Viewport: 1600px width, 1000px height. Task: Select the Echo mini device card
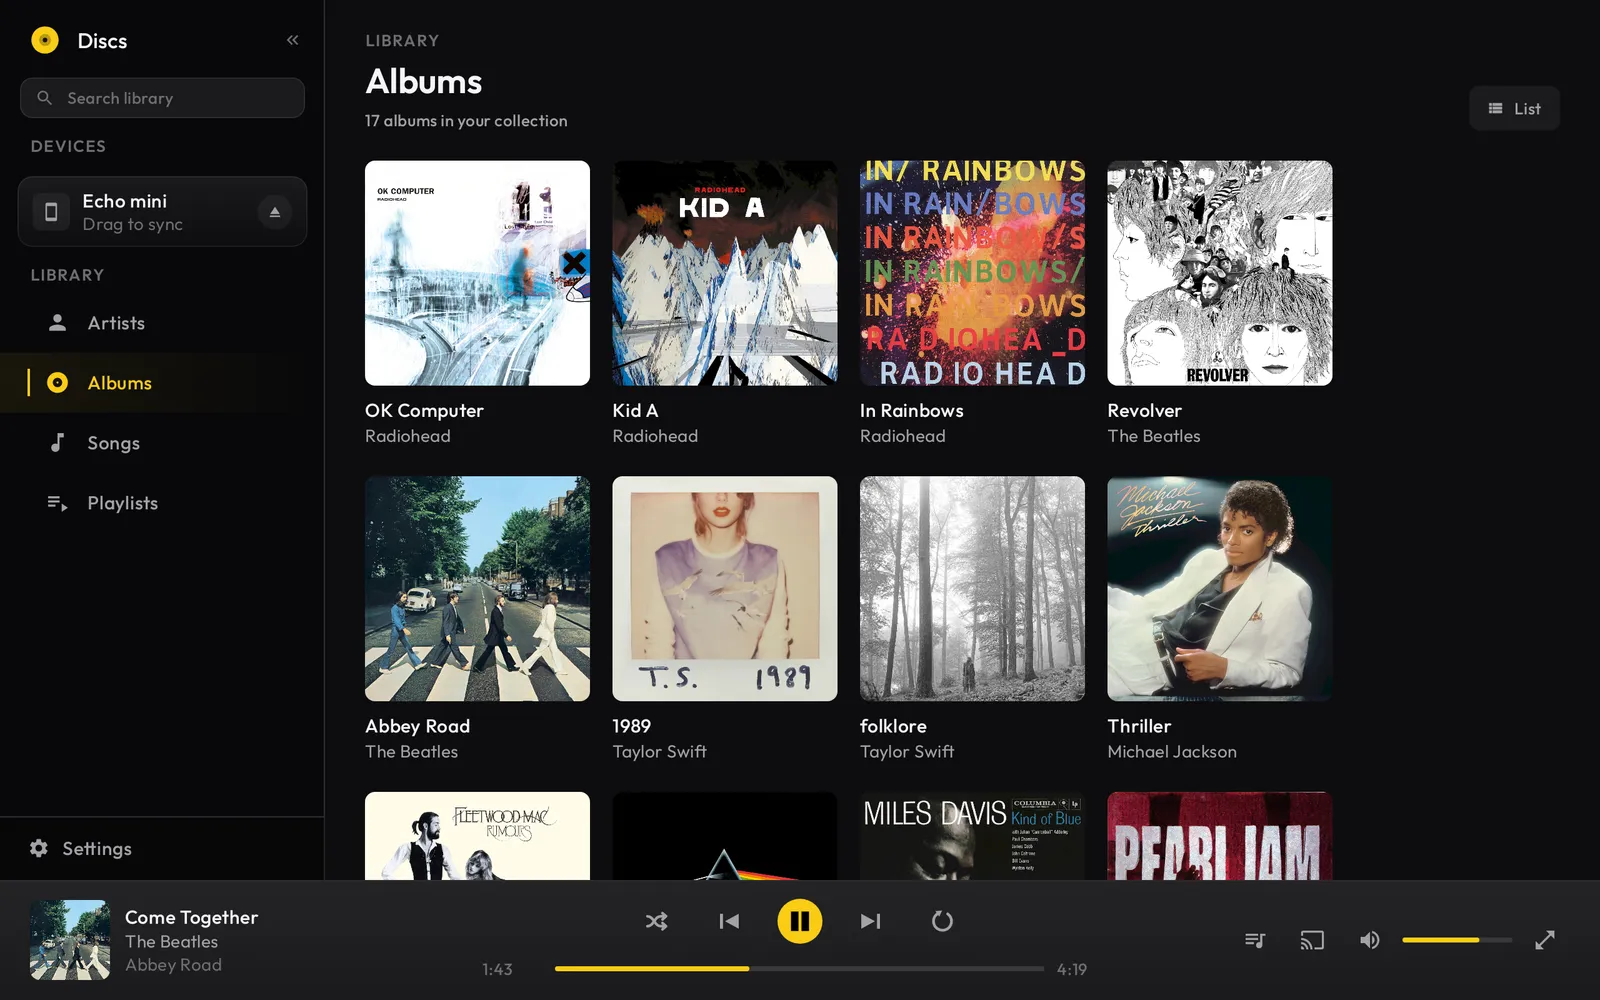pos(162,212)
